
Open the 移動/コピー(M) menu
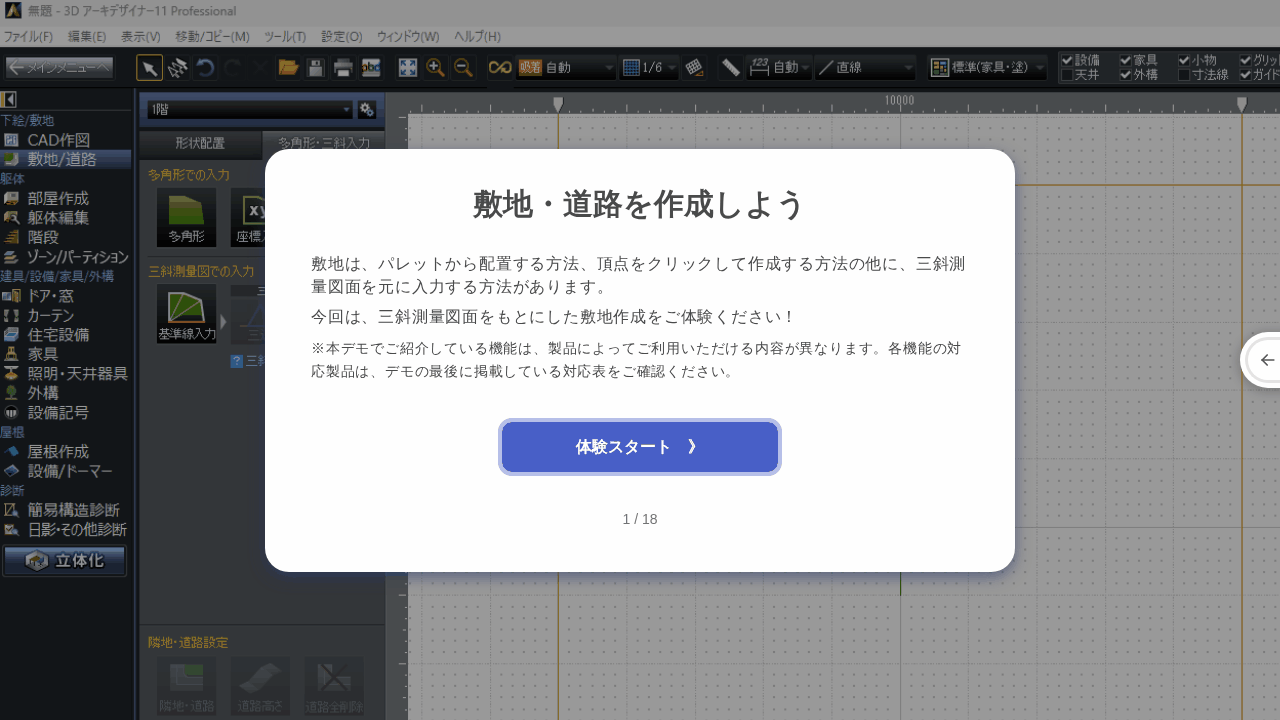(212, 36)
